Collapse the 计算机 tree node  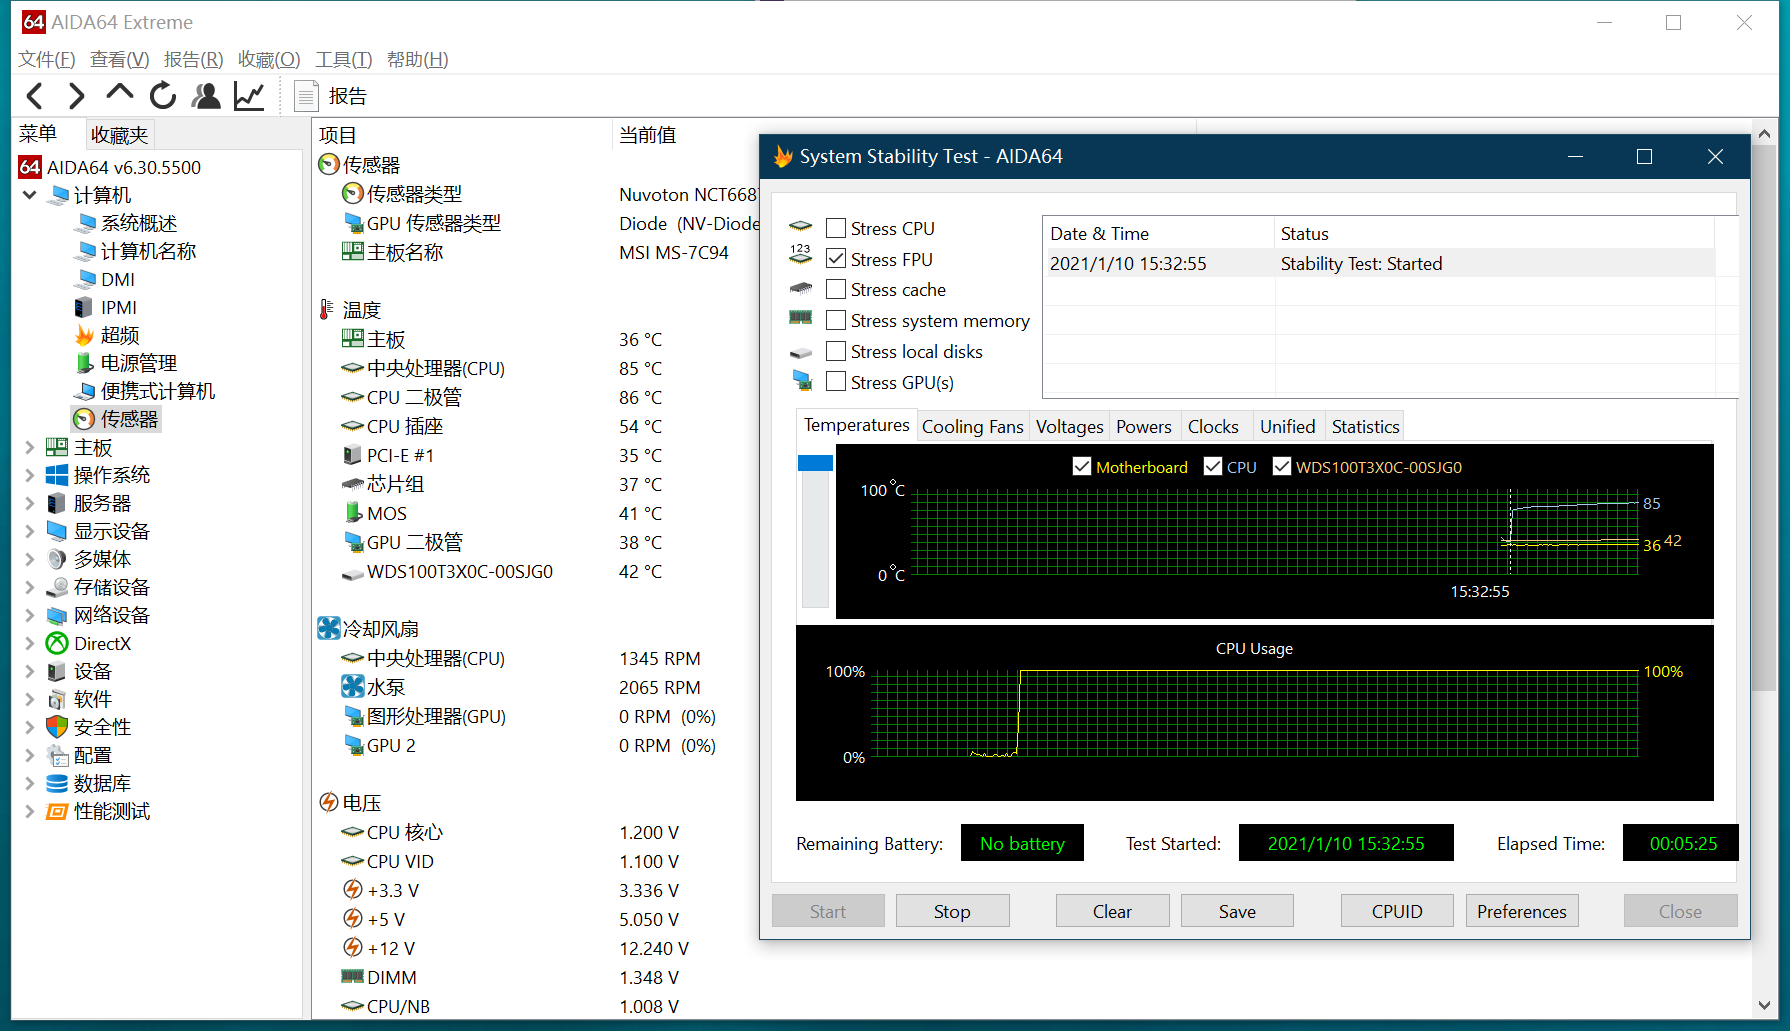(30, 195)
